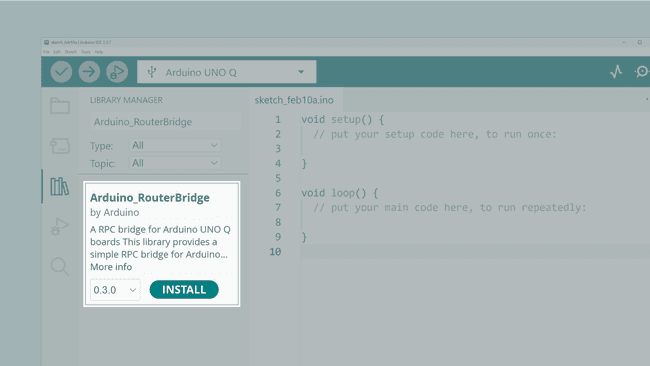Open the Edit menu
Screen dimensions: 650x366
57,52
